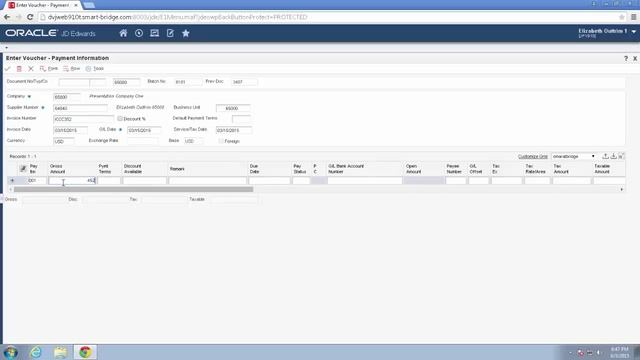Click the Gross Amount cell in row 001
Image resolution: width=640 pixels, height=360 pixels.
[x=72, y=180]
